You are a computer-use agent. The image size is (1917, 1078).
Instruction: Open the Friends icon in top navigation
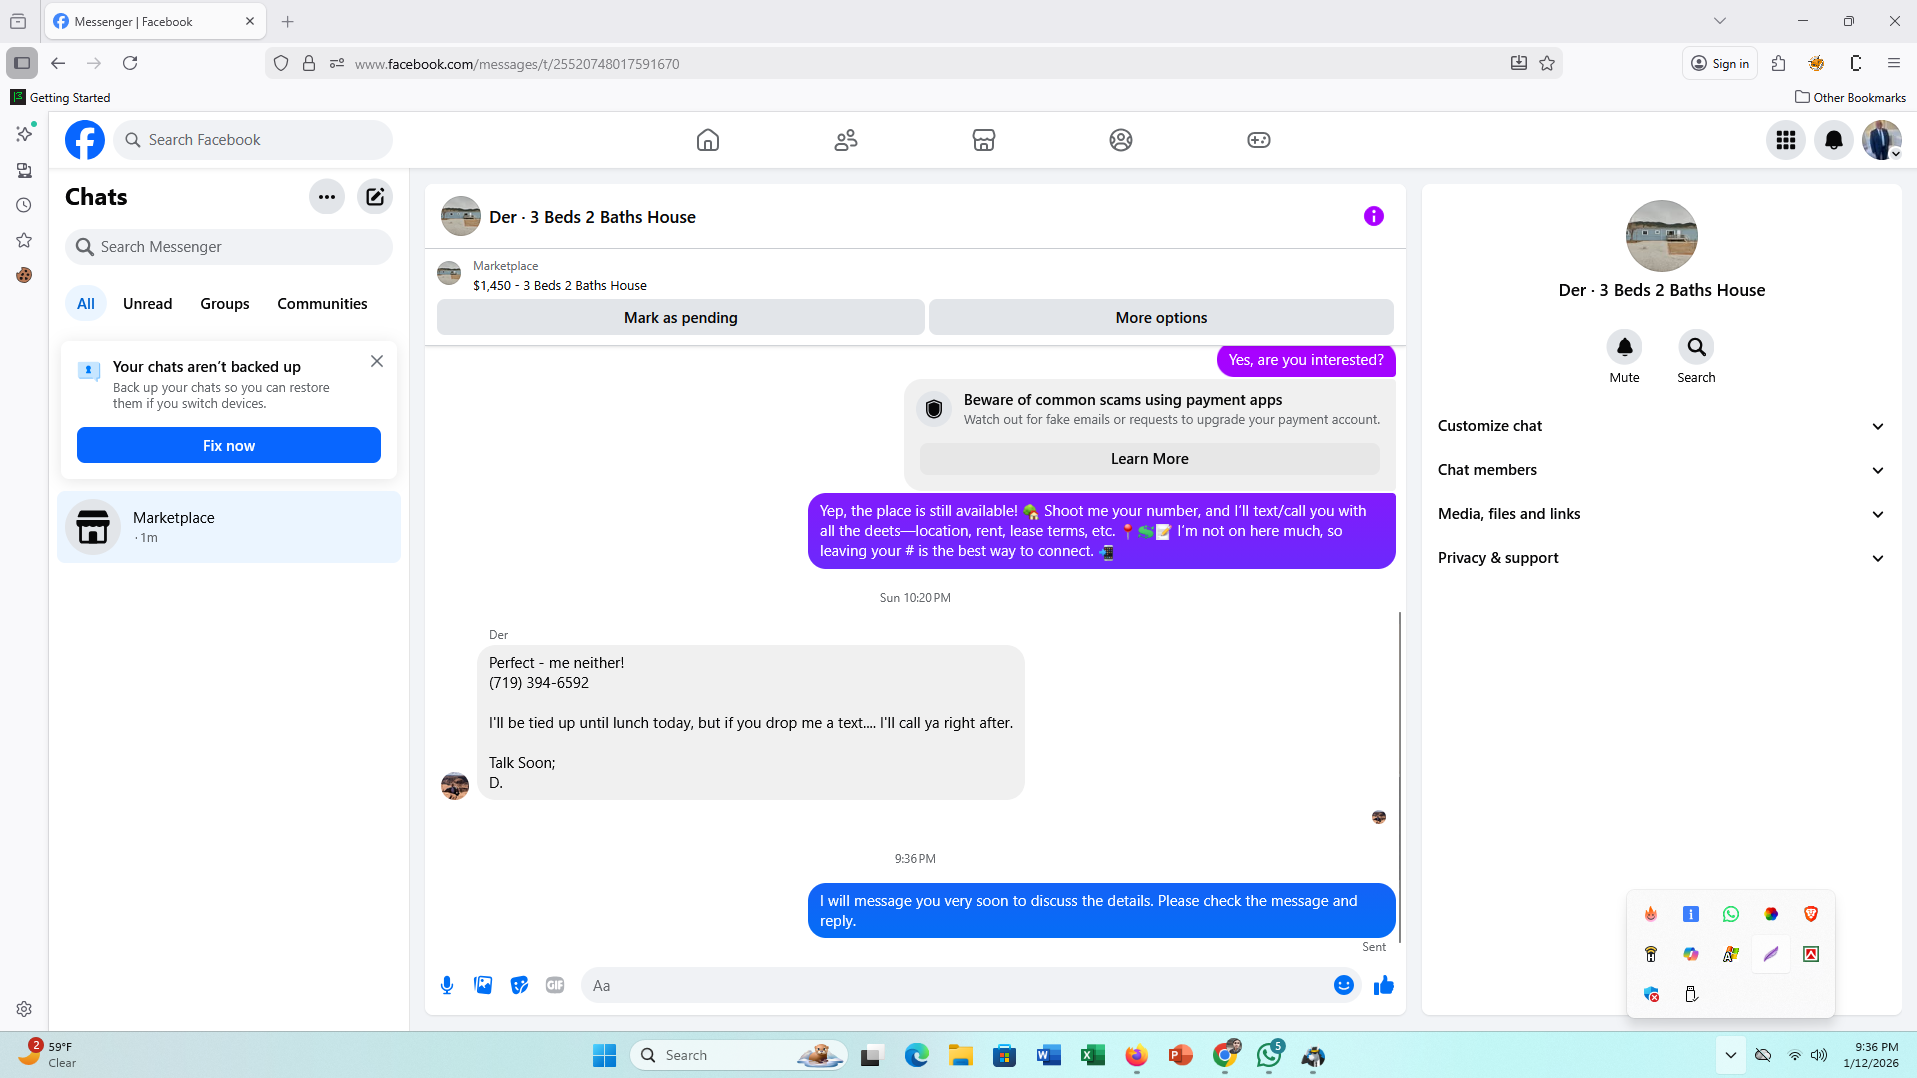click(846, 140)
